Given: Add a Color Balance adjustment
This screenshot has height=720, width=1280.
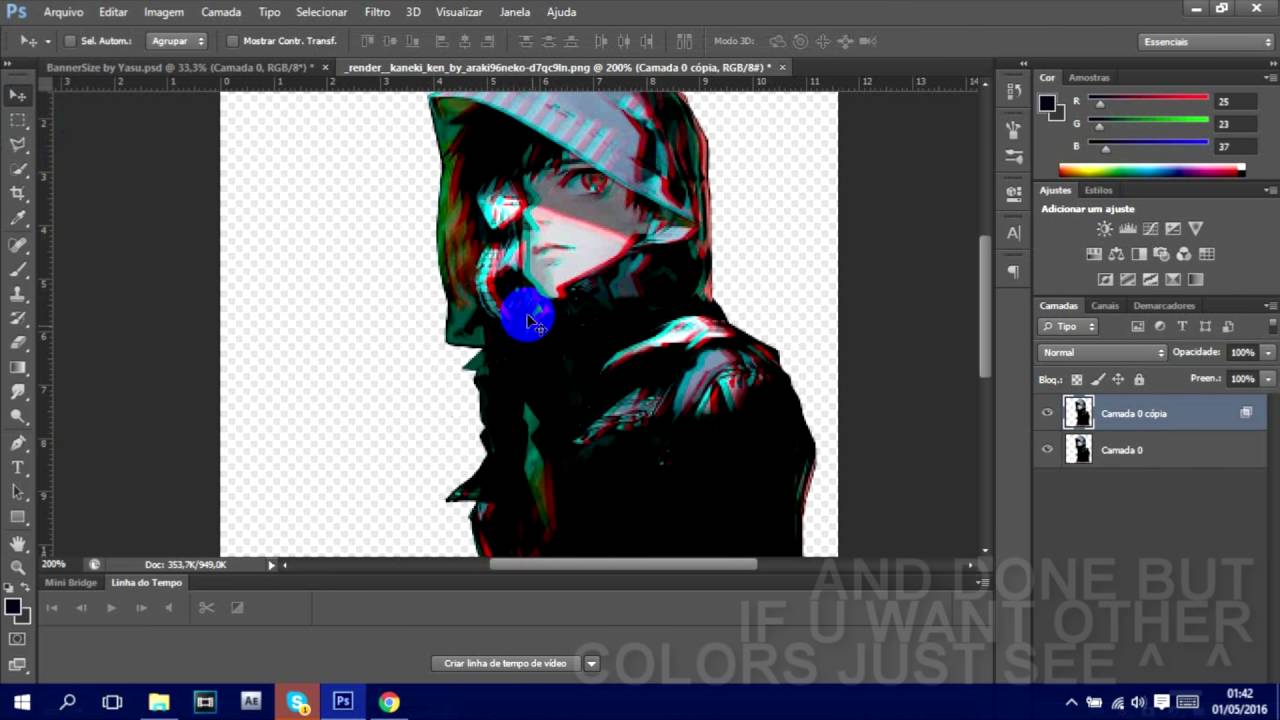Looking at the screenshot, I should coord(1116,254).
